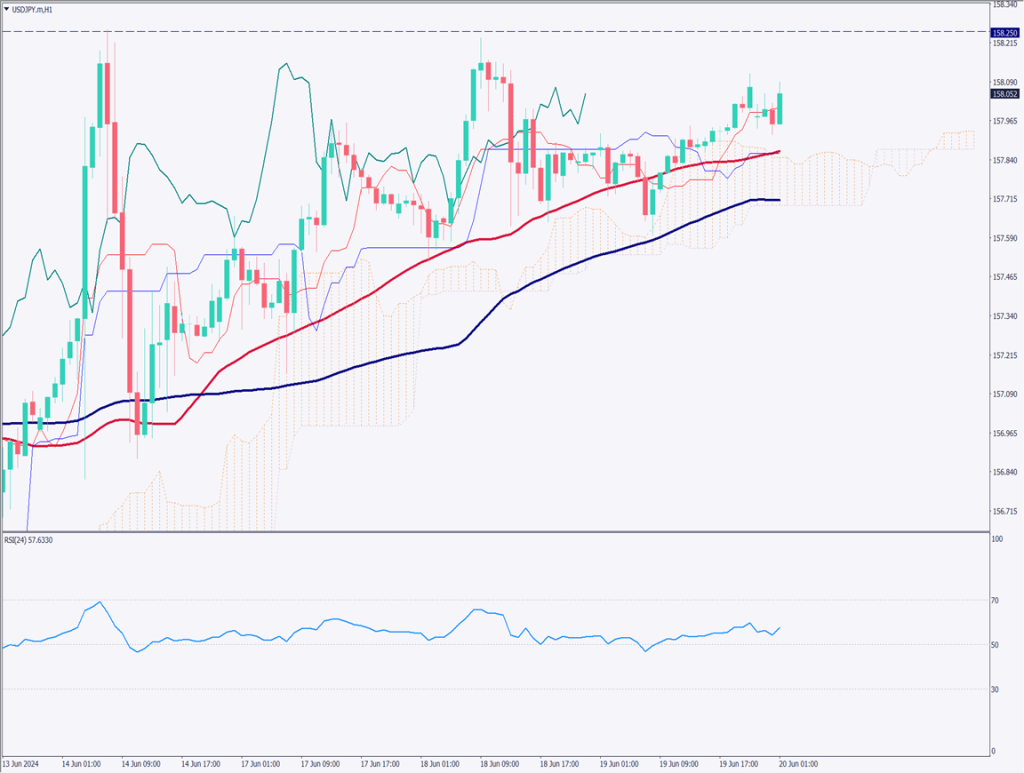
Task: Click the 18 Jun 09:00 time label
Action: (x=500, y=763)
